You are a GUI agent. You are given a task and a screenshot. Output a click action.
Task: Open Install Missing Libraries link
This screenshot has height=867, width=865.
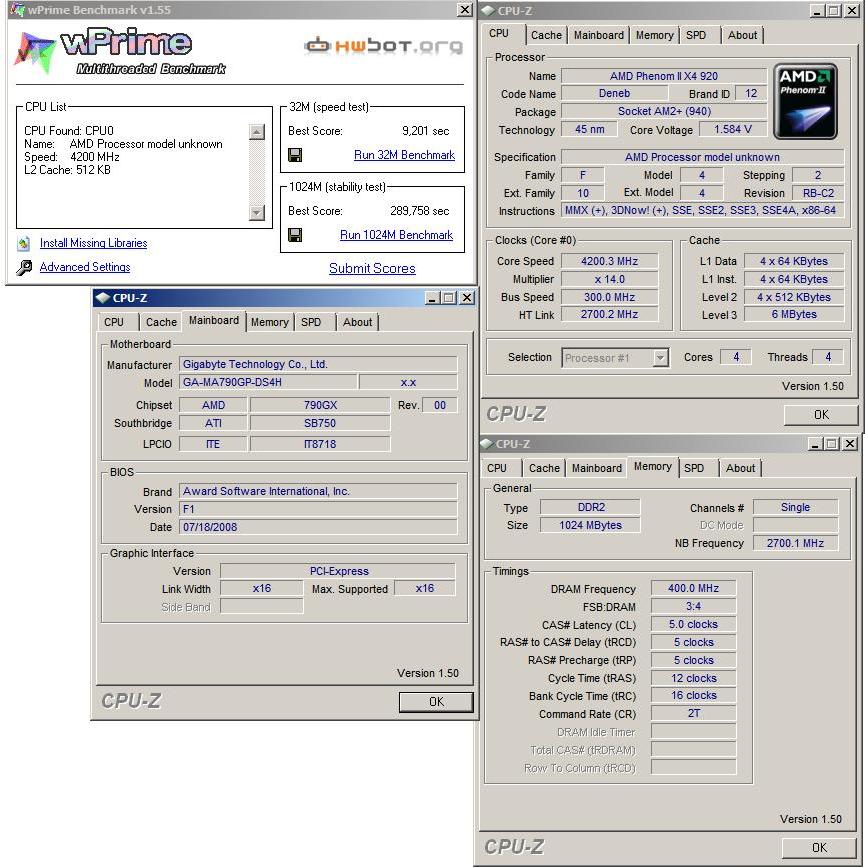(x=93, y=243)
